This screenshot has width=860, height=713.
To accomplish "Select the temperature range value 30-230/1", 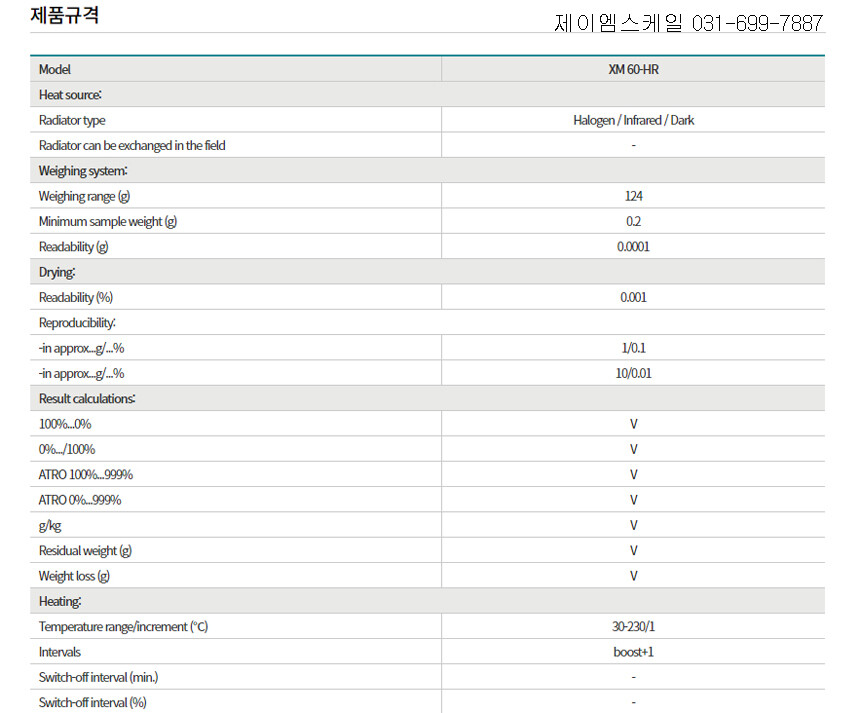I will pos(633,626).
